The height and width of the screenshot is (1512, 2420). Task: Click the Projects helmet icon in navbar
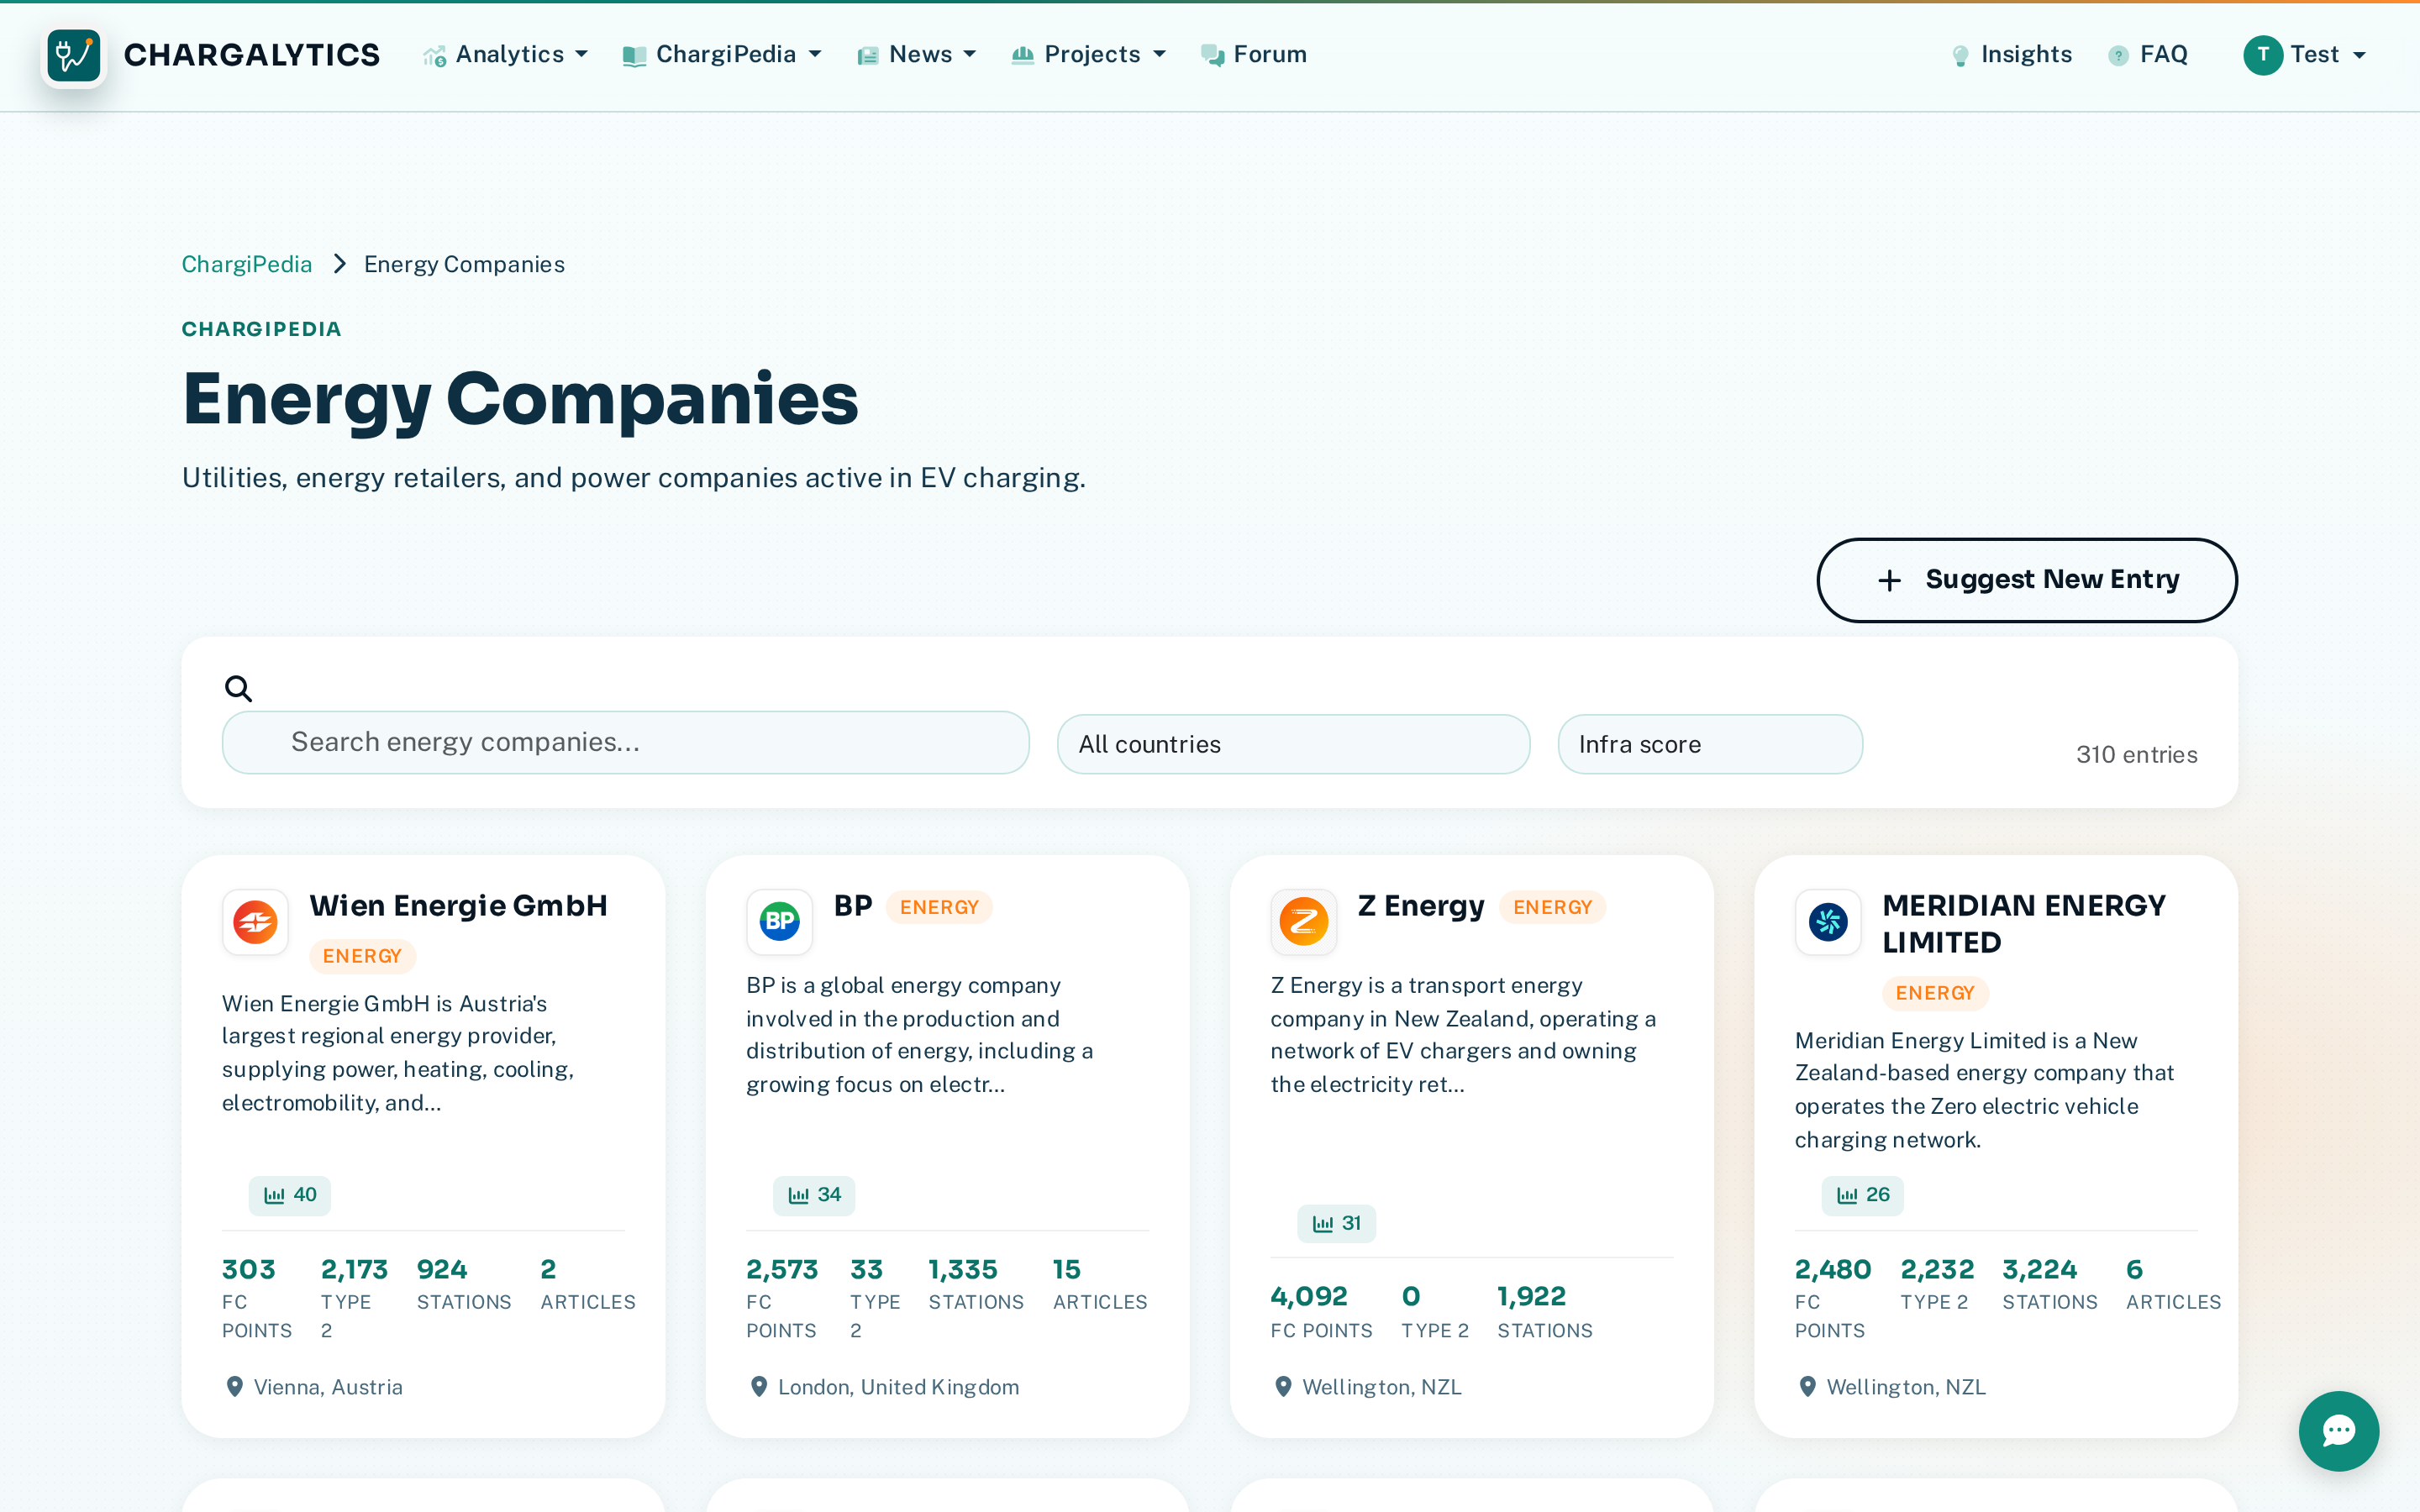[x=1022, y=56]
